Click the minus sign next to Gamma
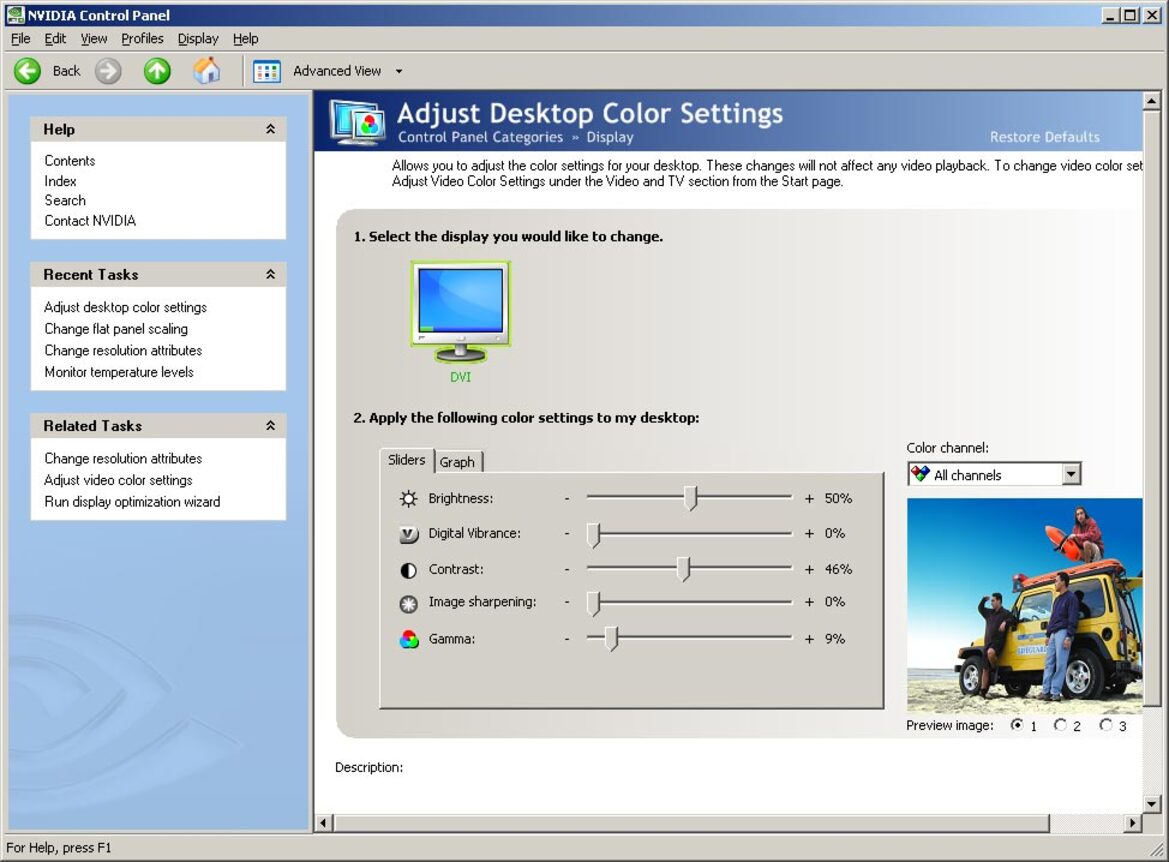1169x862 pixels. (567, 639)
